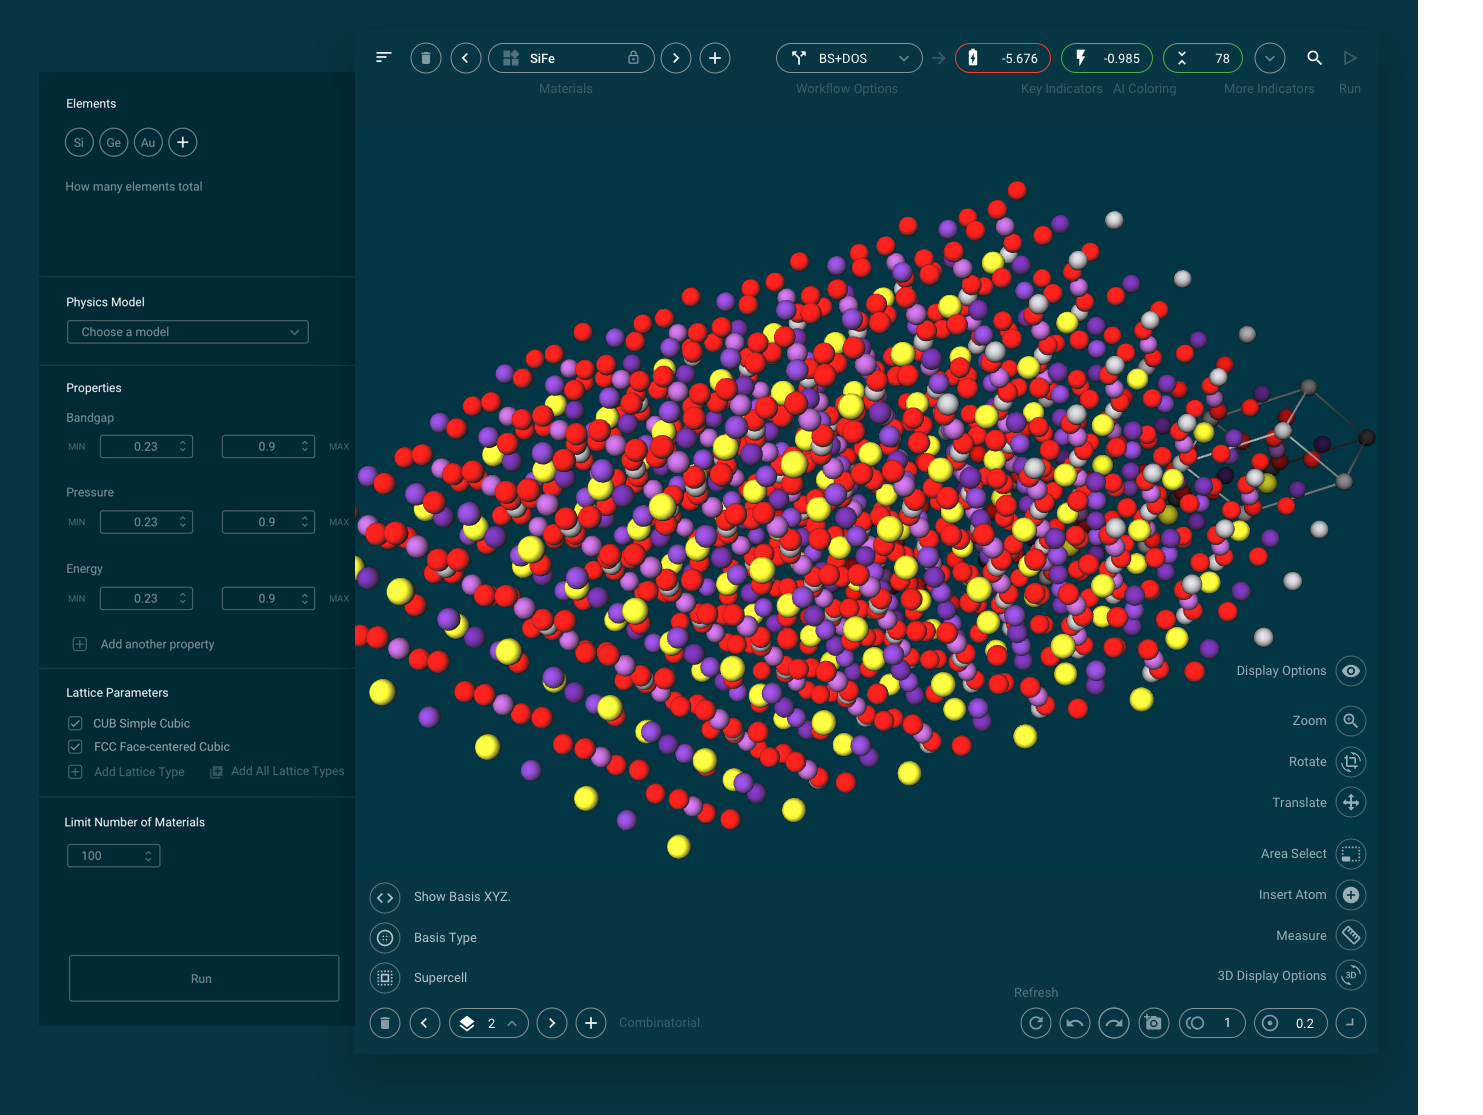Adjust Pressure MIN stepper arrows
The height and width of the screenshot is (1115, 1483).
click(x=183, y=522)
